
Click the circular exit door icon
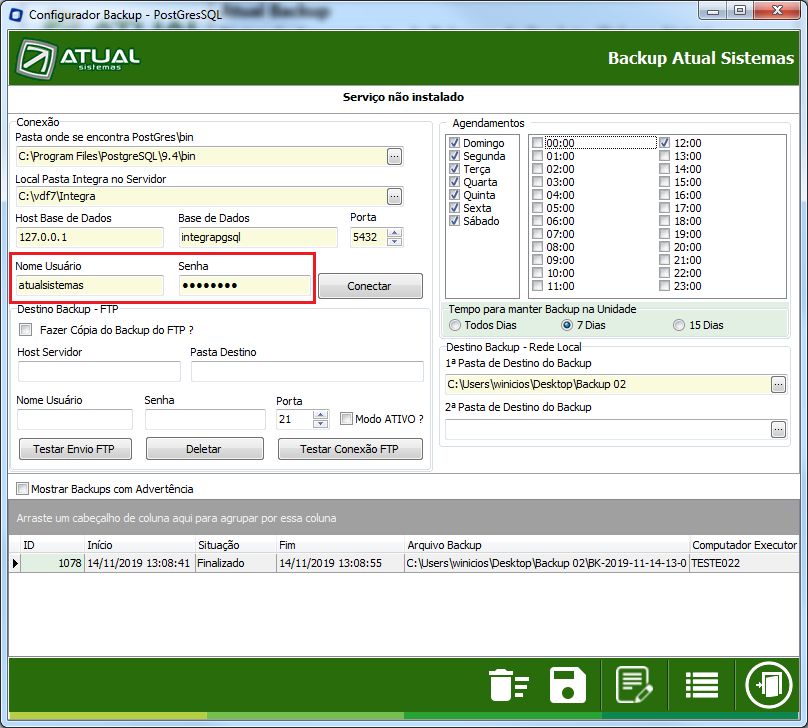click(768, 685)
